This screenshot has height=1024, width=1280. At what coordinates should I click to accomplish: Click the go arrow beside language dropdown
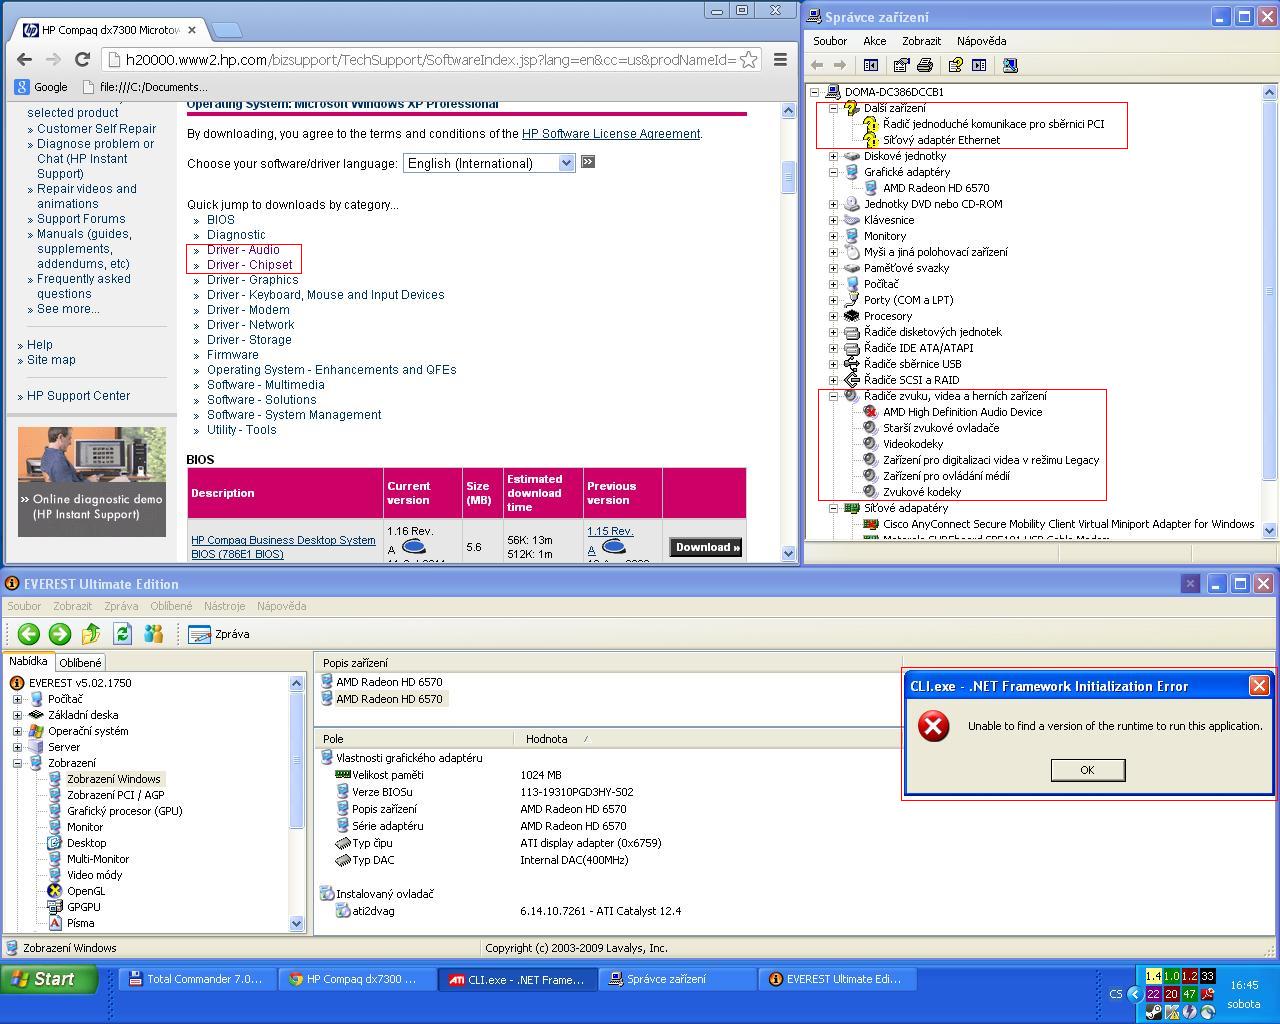pyautogui.click(x=588, y=162)
